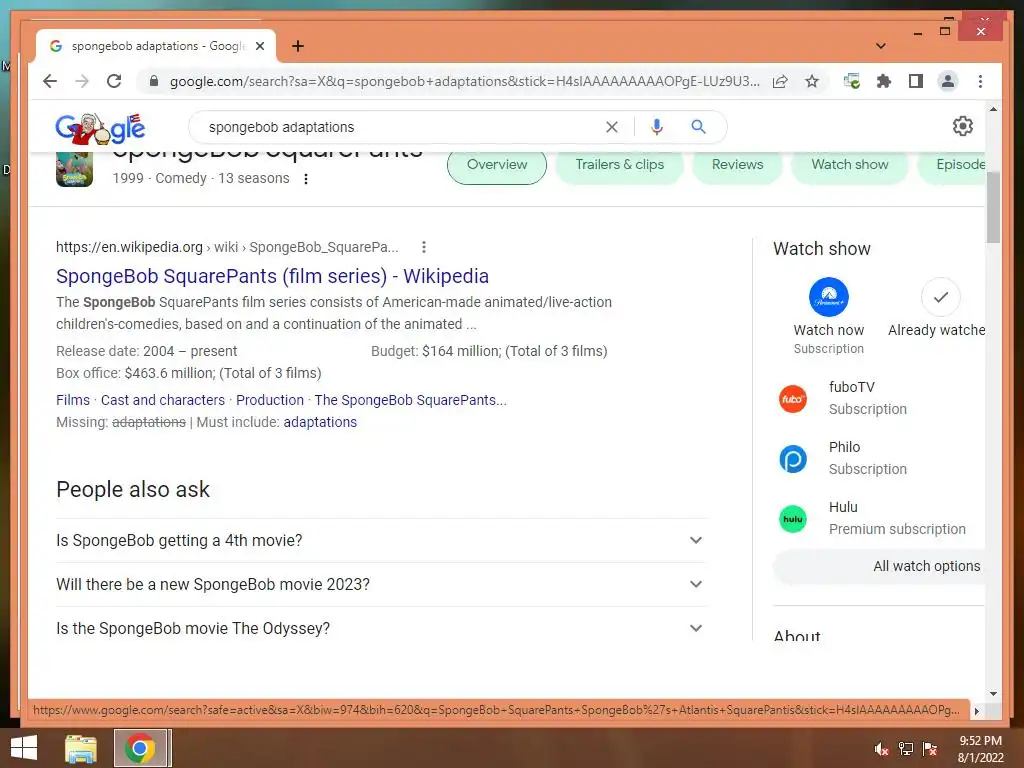Click SpongeBob show poster thumbnail

coord(74,170)
